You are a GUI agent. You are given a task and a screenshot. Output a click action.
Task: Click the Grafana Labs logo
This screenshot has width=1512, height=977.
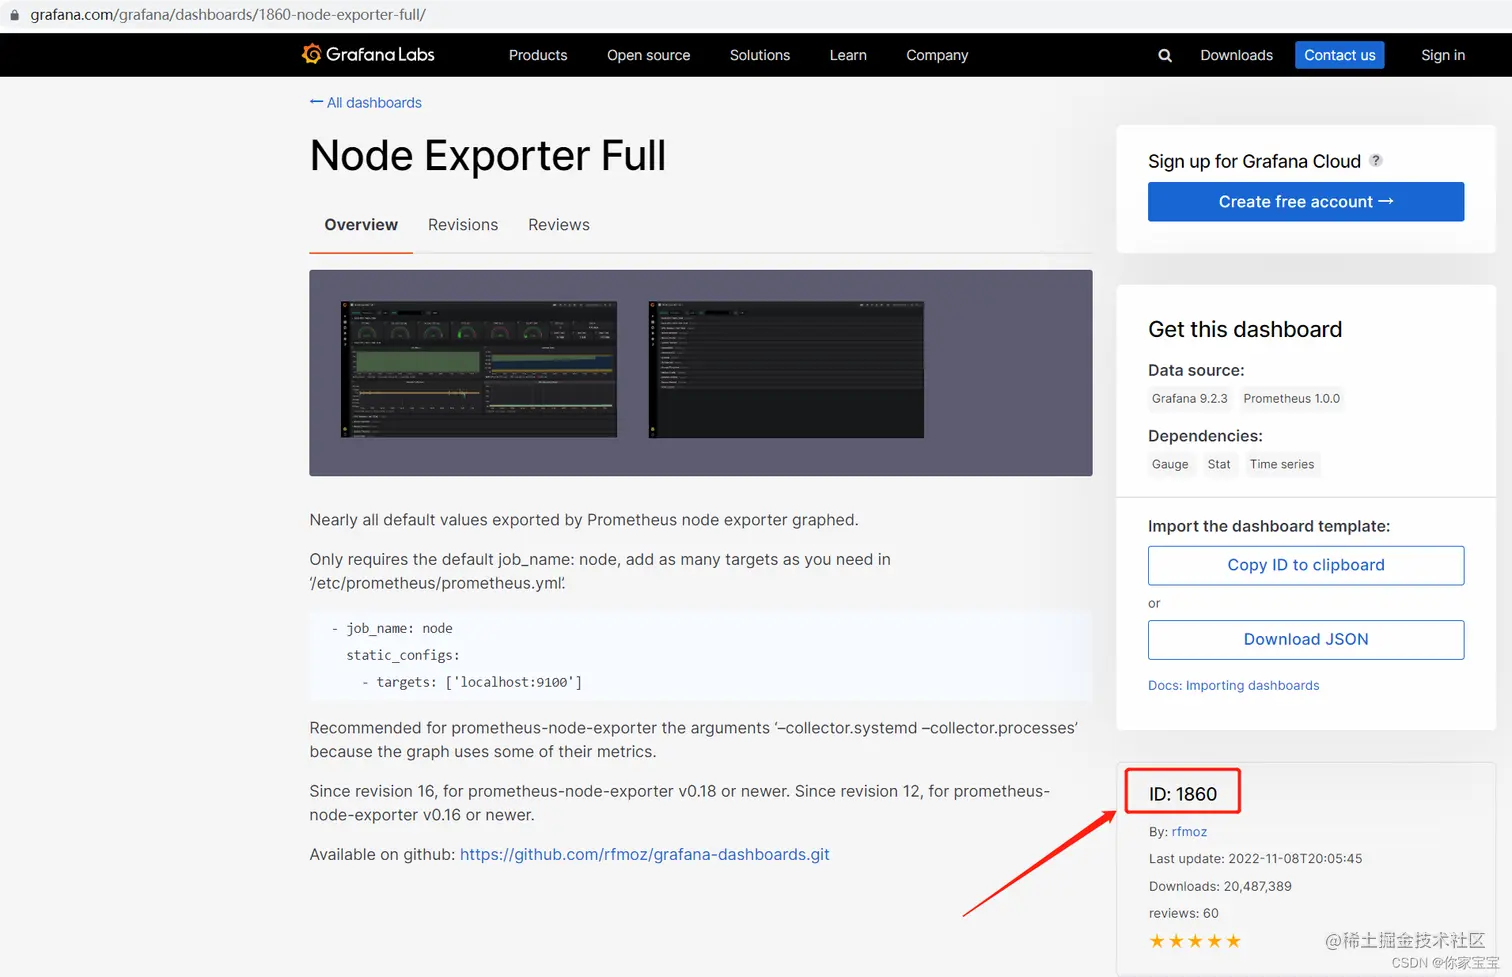click(x=368, y=54)
